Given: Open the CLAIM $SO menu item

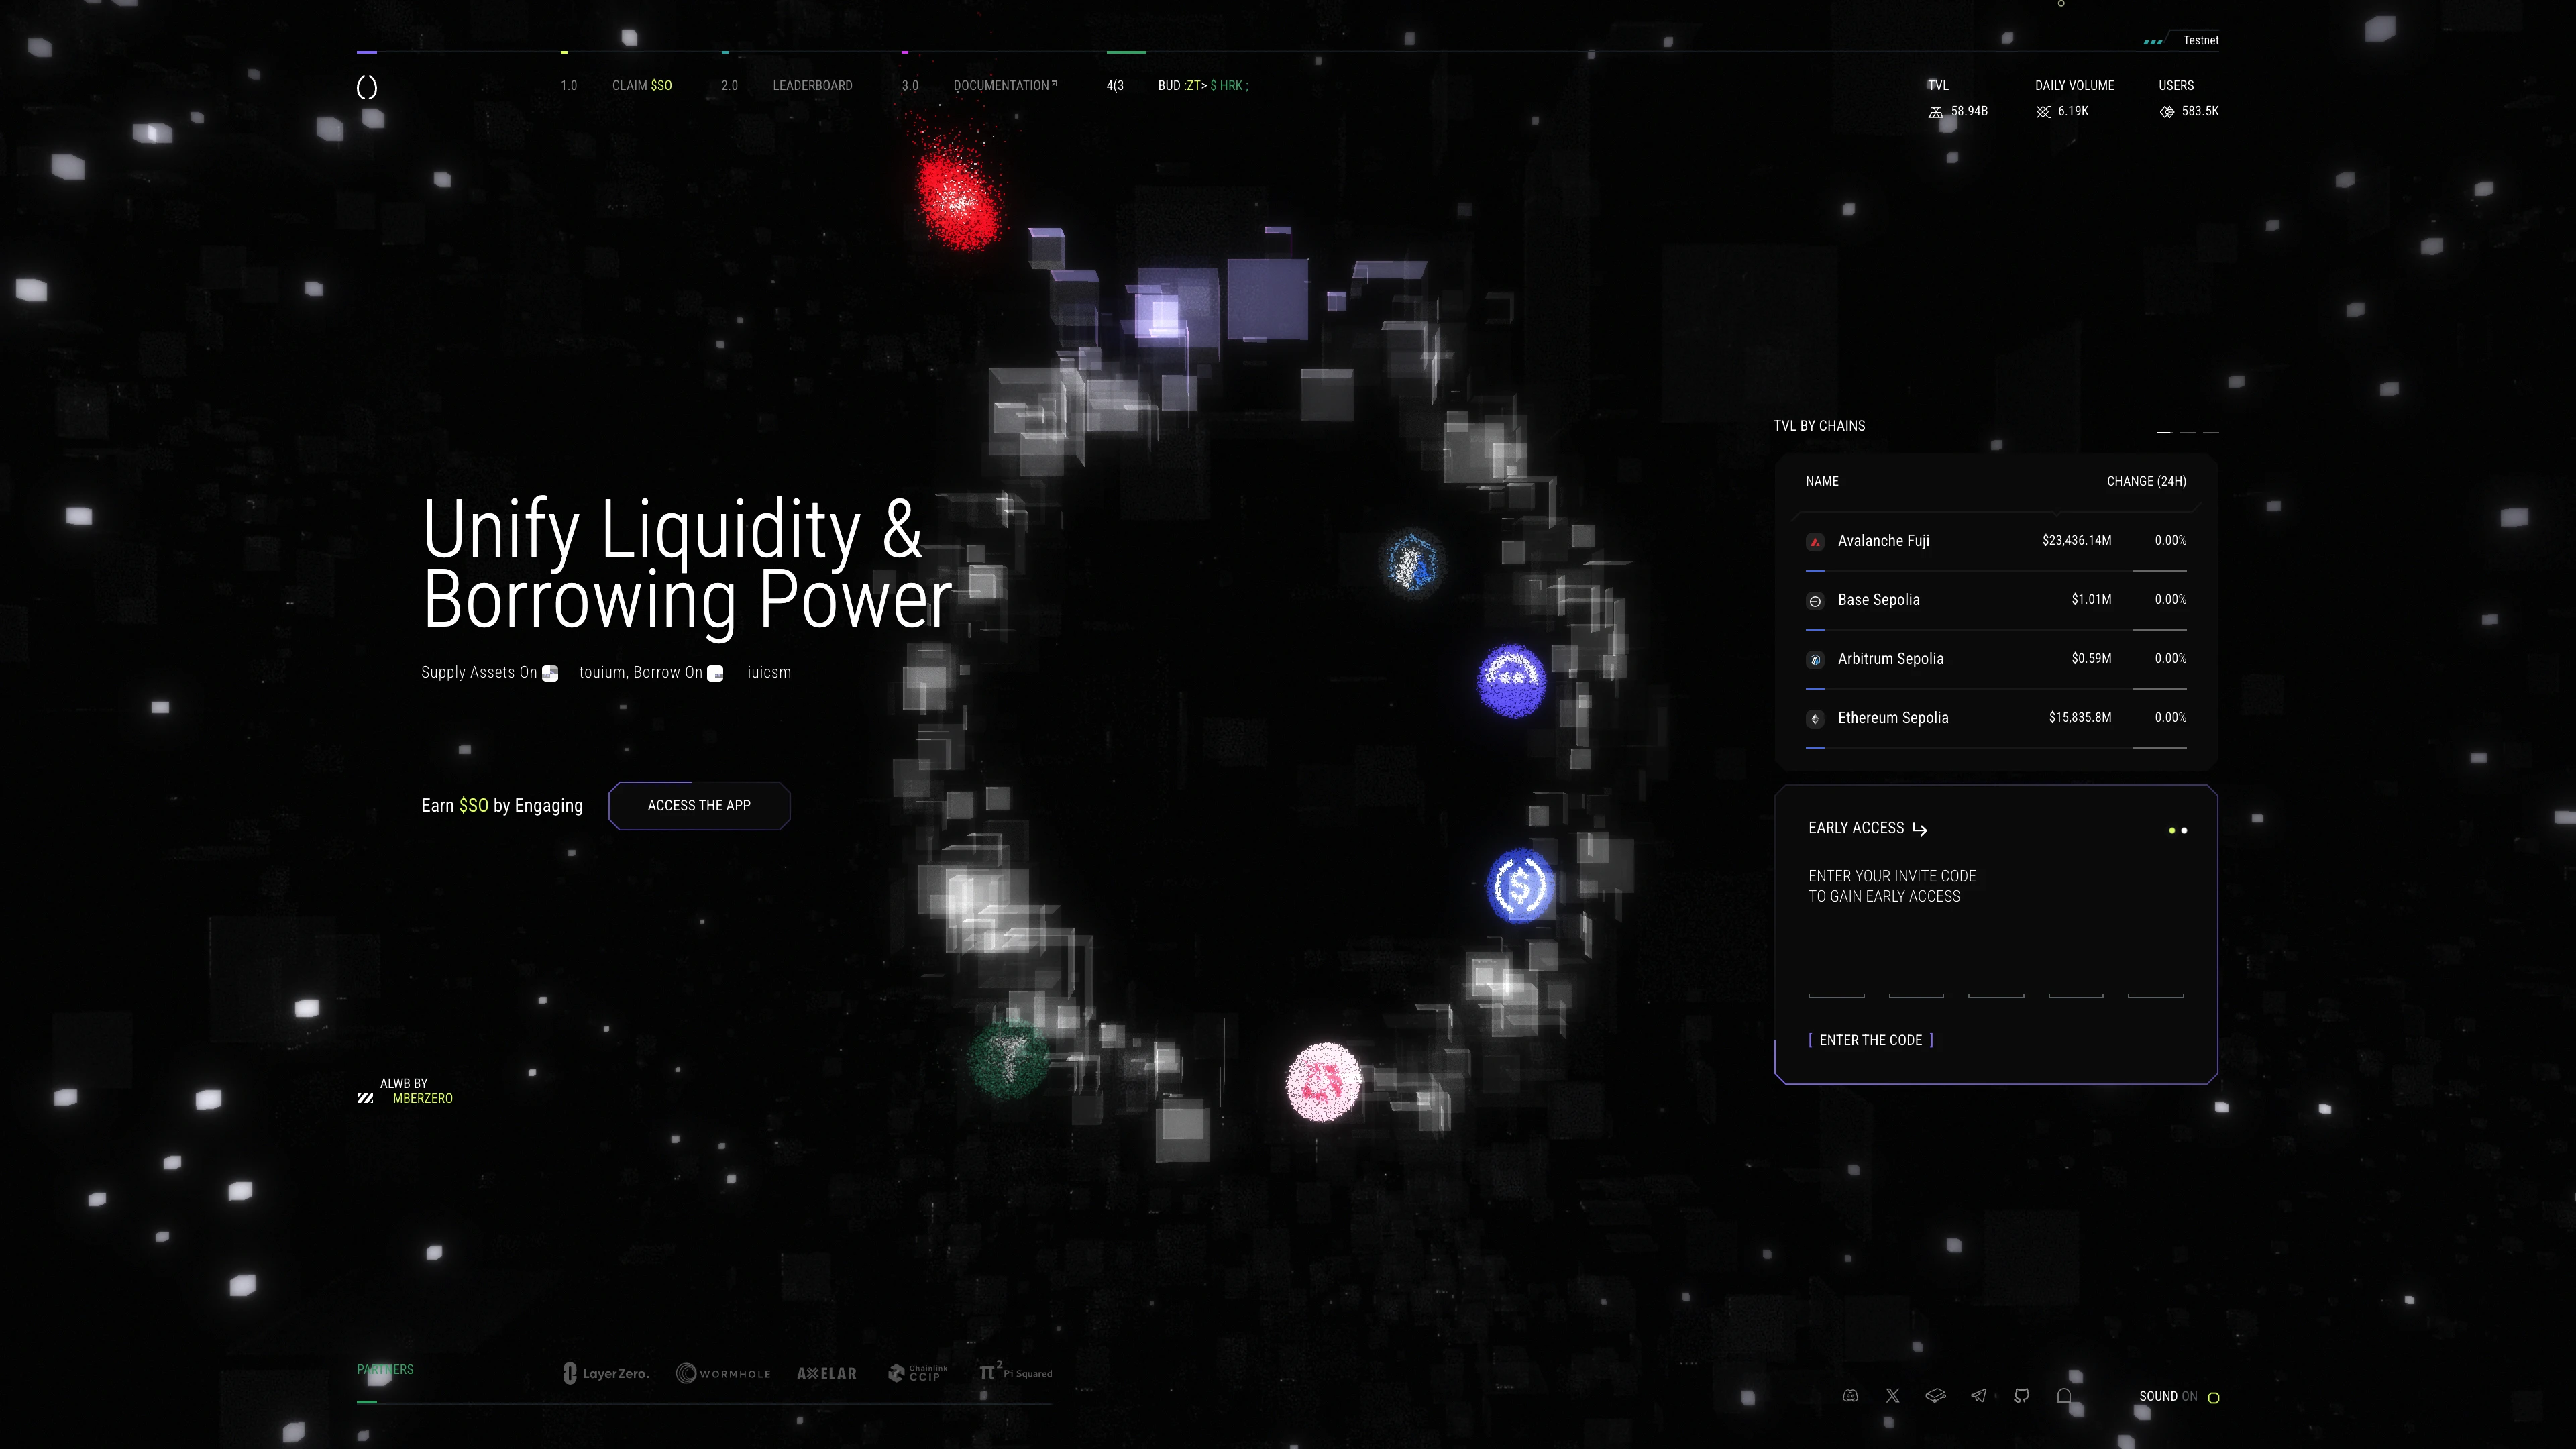Looking at the screenshot, I should tap(642, 86).
